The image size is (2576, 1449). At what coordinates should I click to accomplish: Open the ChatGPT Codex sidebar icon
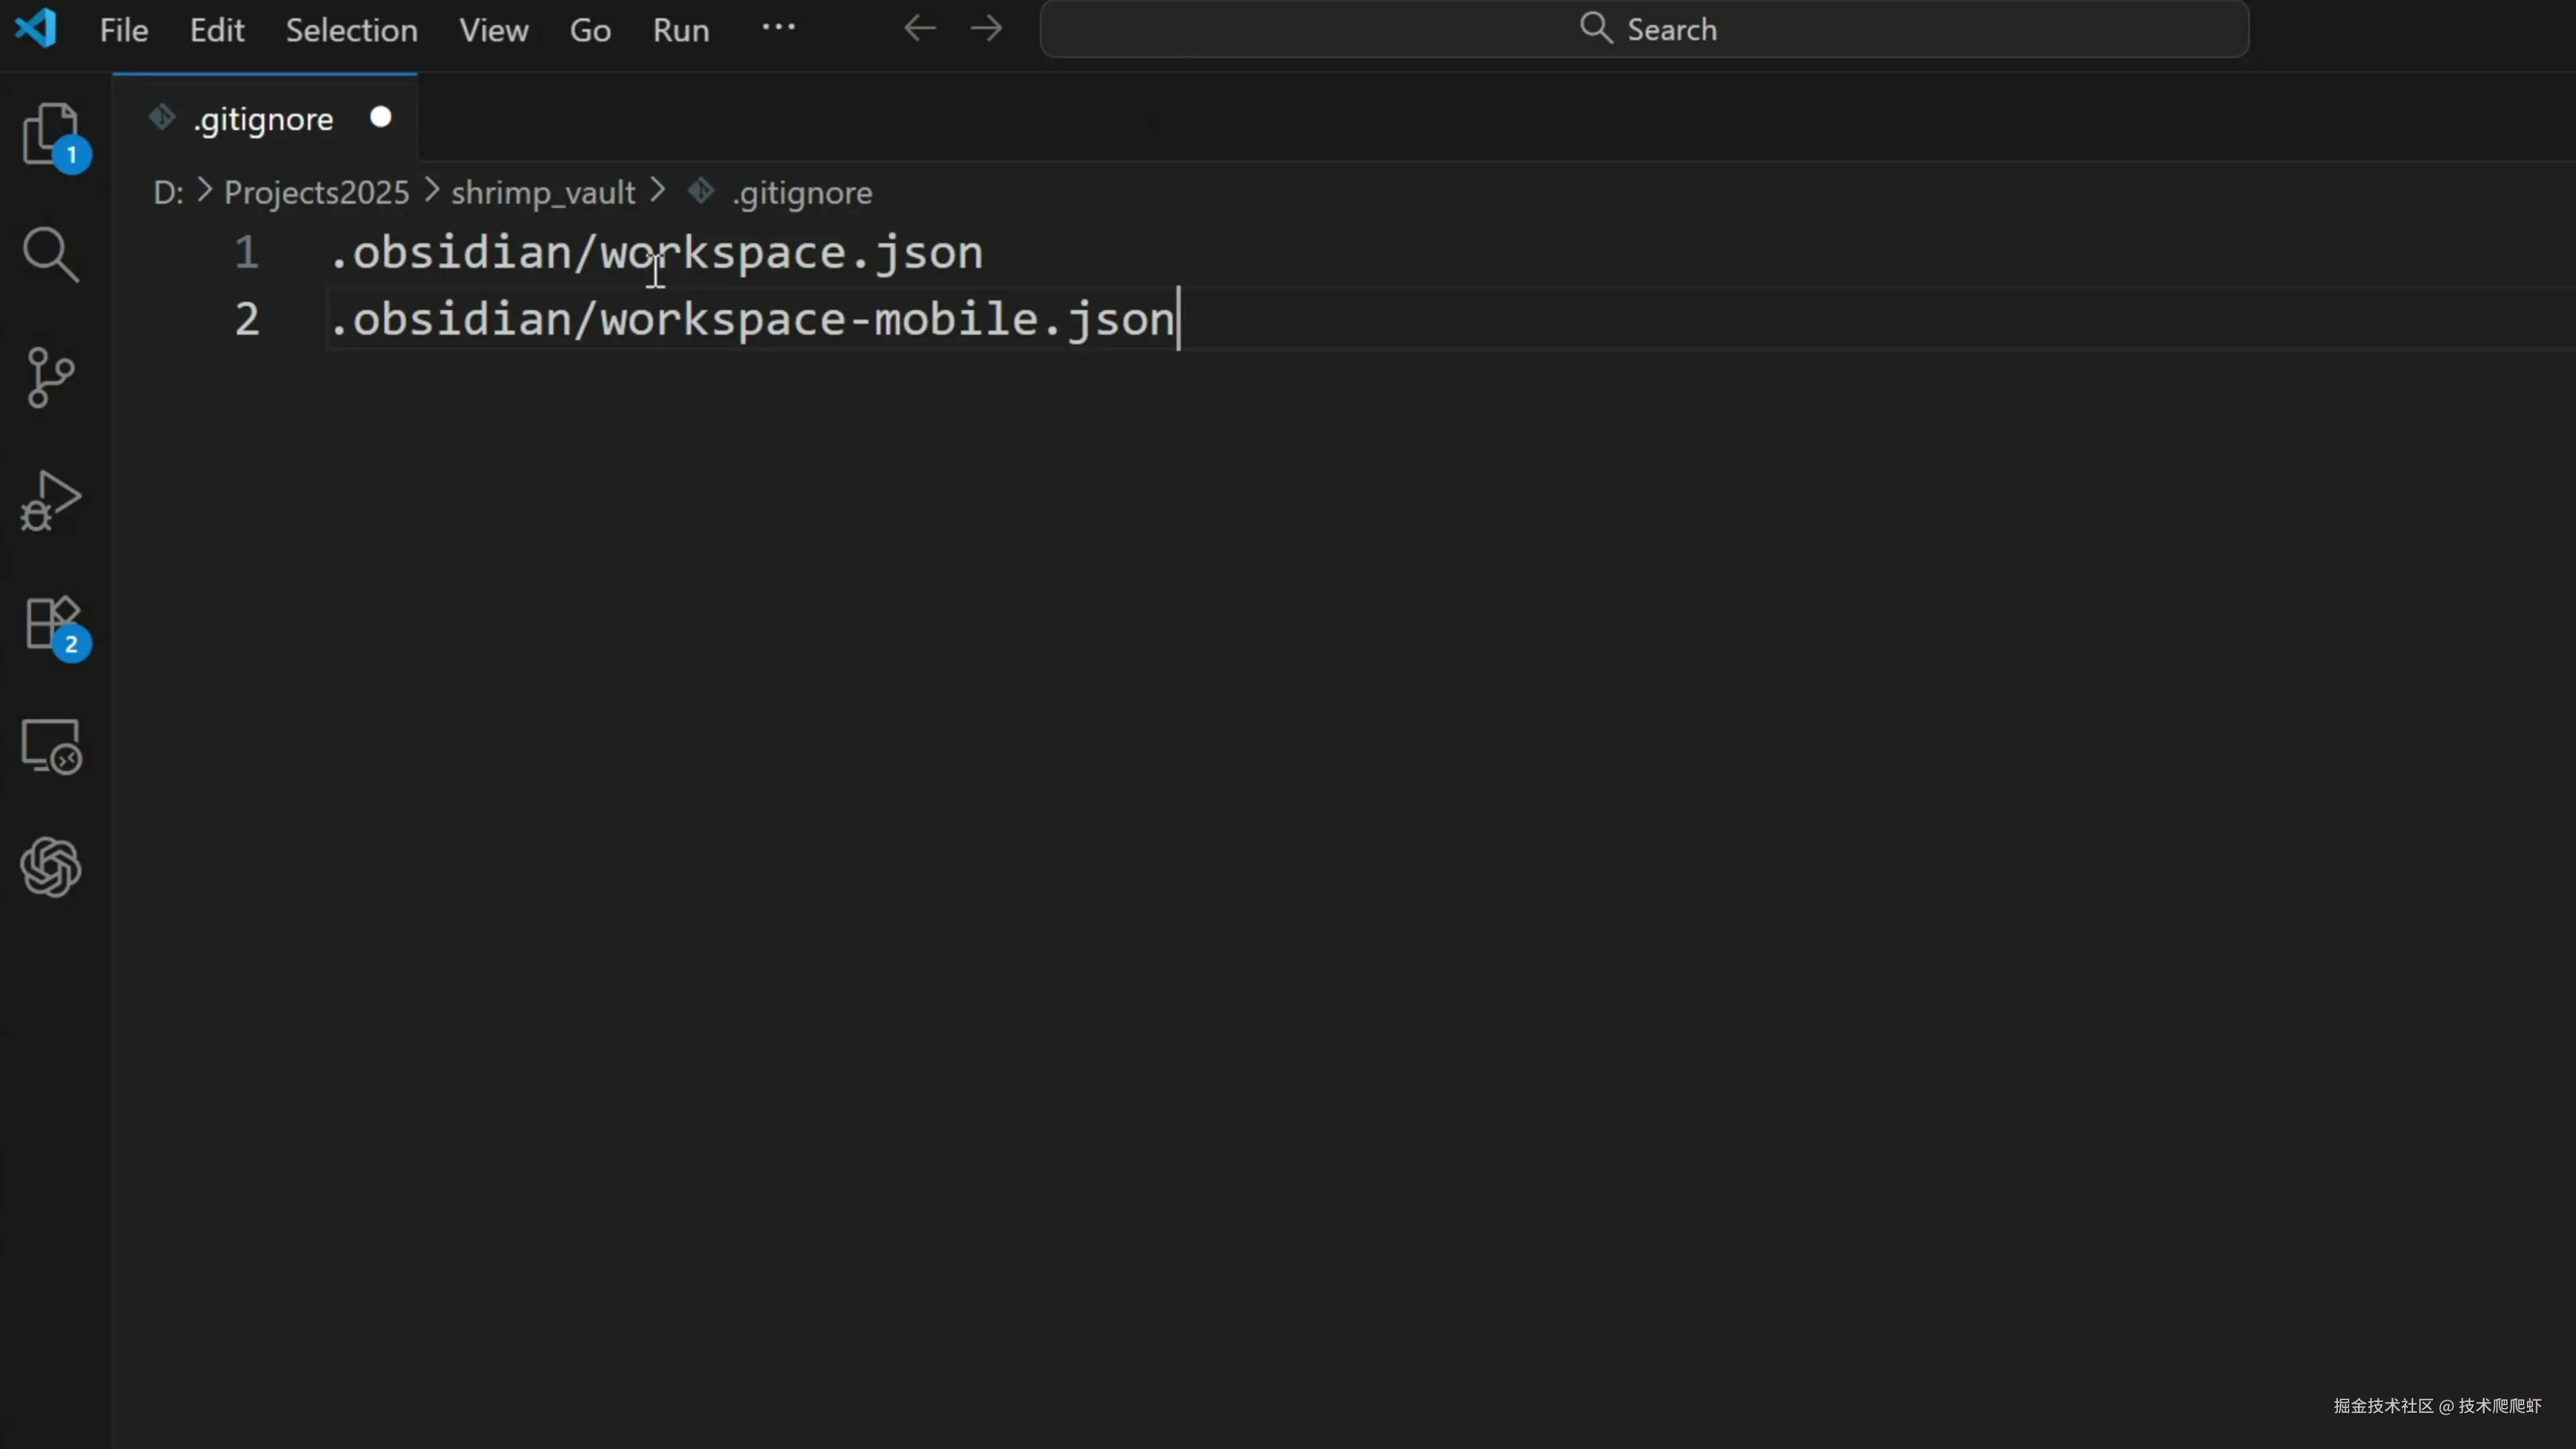coord(51,867)
